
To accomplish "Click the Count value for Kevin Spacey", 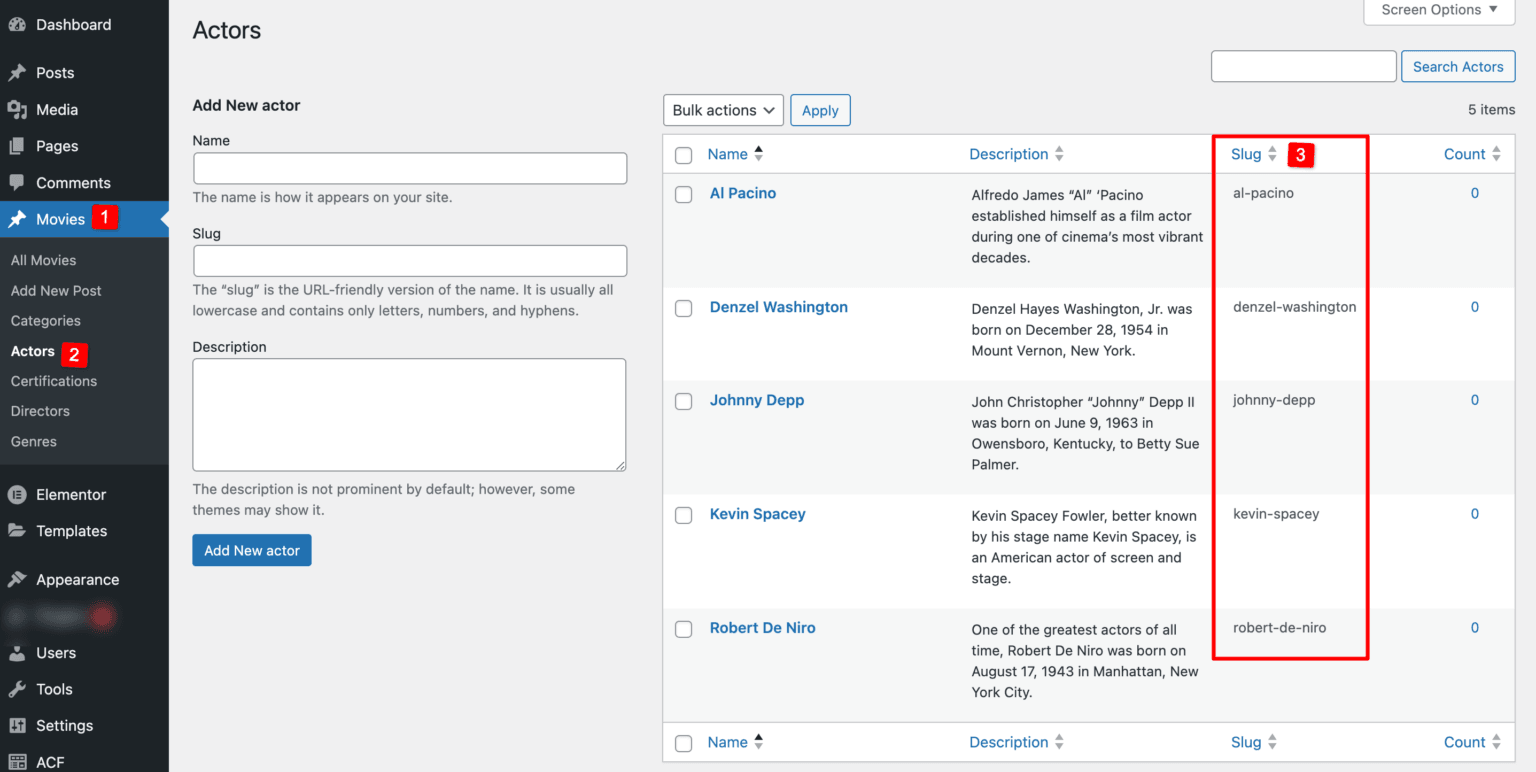I will coord(1474,513).
